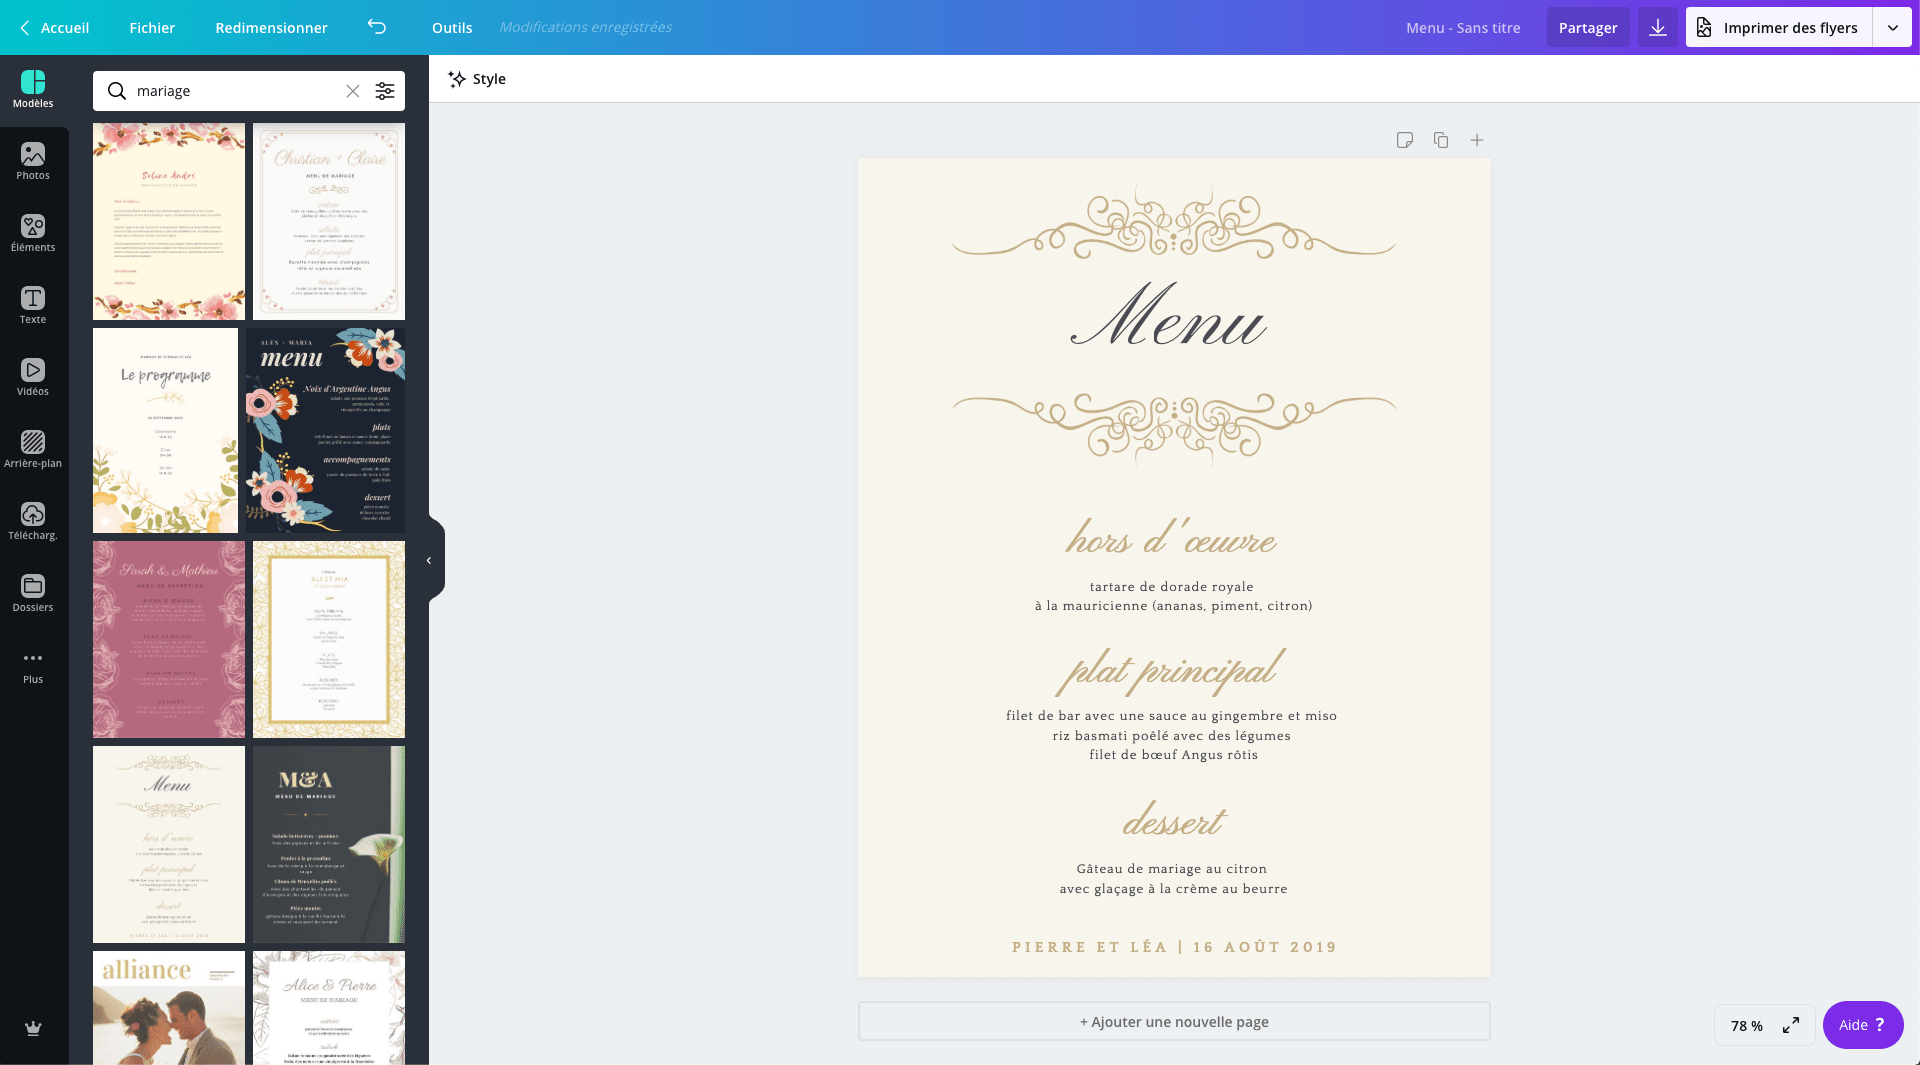Show more options under Plus
The width and height of the screenshot is (1920, 1065).
tap(33, 666)
